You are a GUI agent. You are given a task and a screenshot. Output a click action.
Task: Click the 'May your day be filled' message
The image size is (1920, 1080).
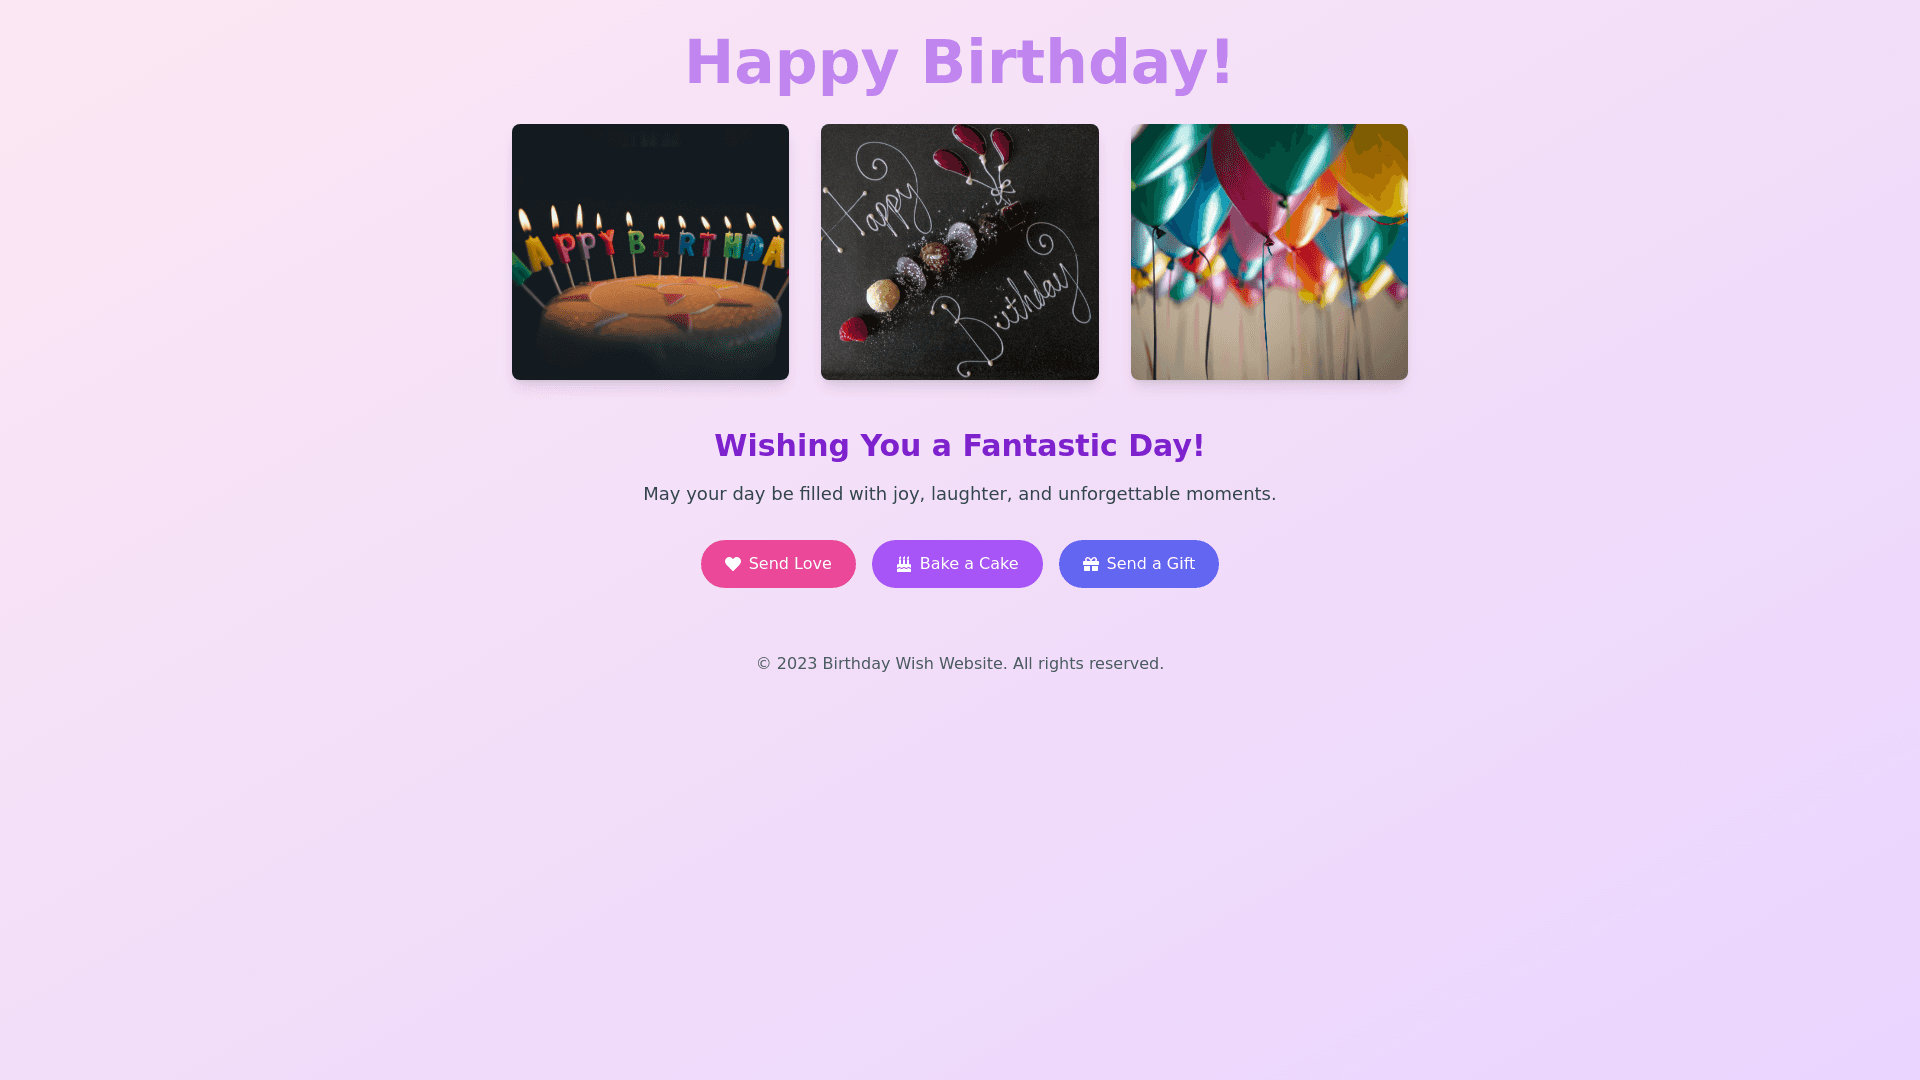tap(960, 494)
